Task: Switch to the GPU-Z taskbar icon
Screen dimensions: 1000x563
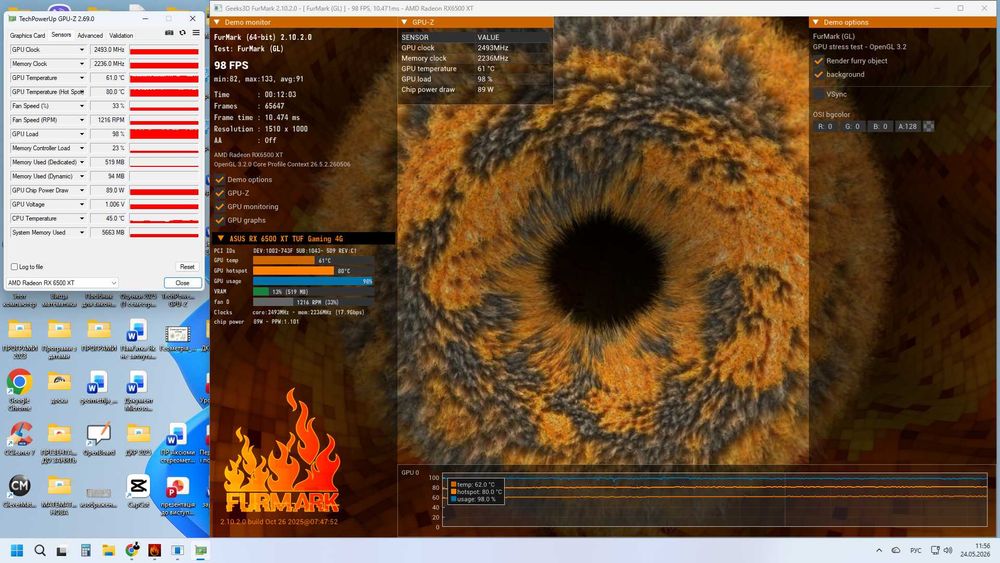Action: pyautogui.click(x=201, y=550)
